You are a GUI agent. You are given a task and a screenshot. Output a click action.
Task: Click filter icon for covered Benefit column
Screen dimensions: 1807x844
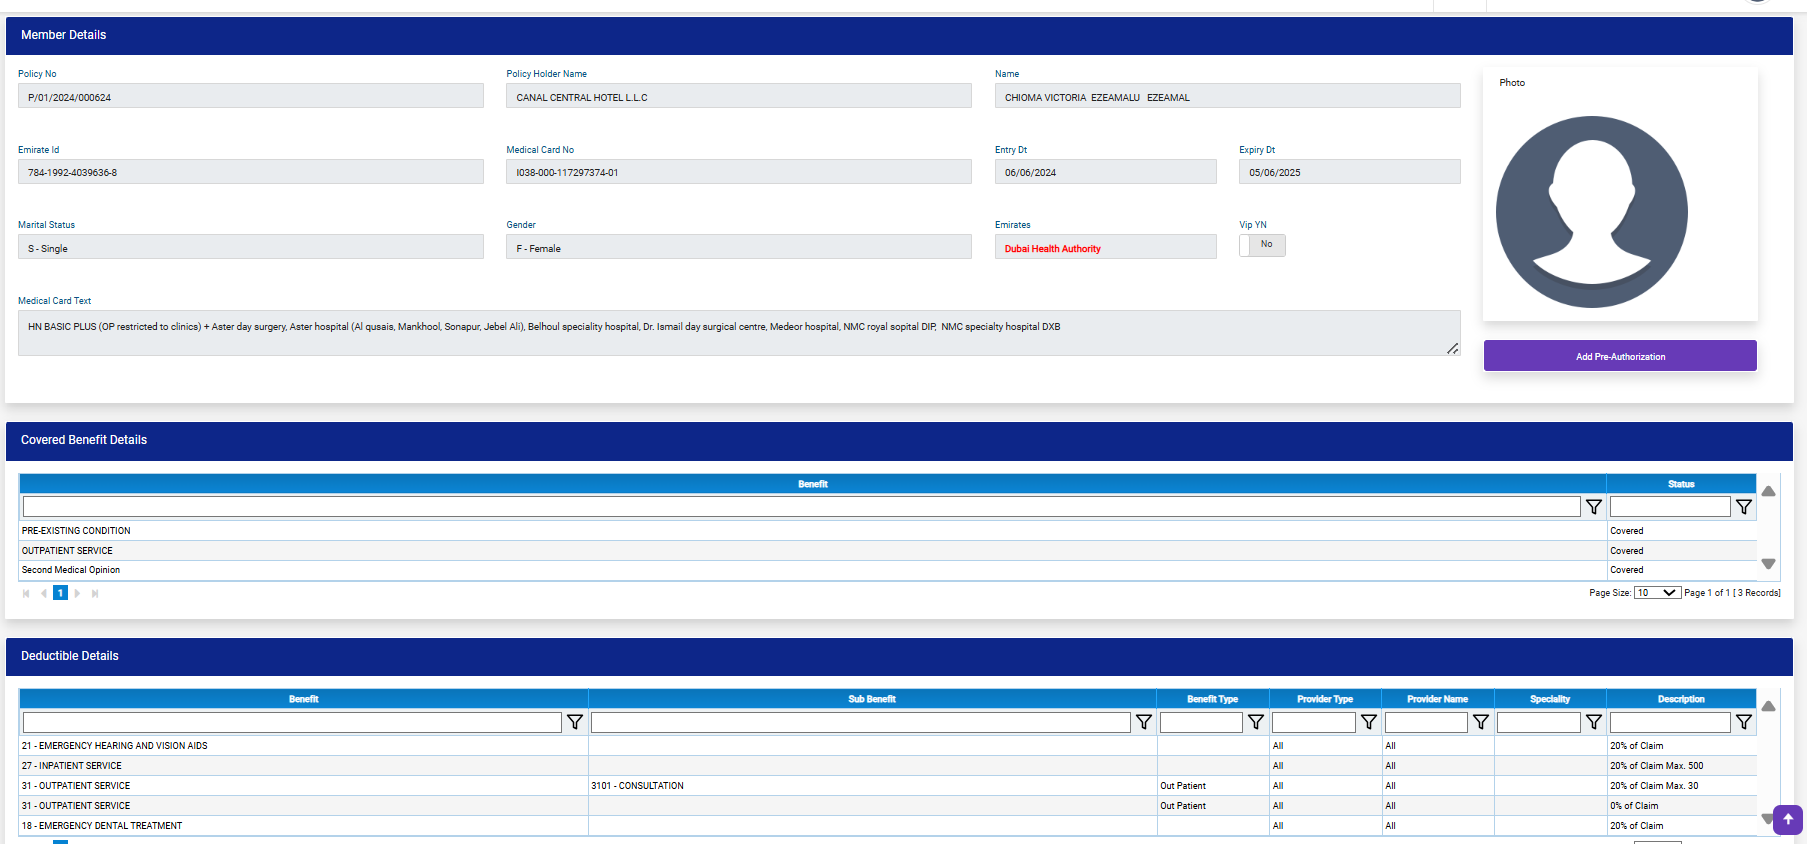(x=1594, y=507)
